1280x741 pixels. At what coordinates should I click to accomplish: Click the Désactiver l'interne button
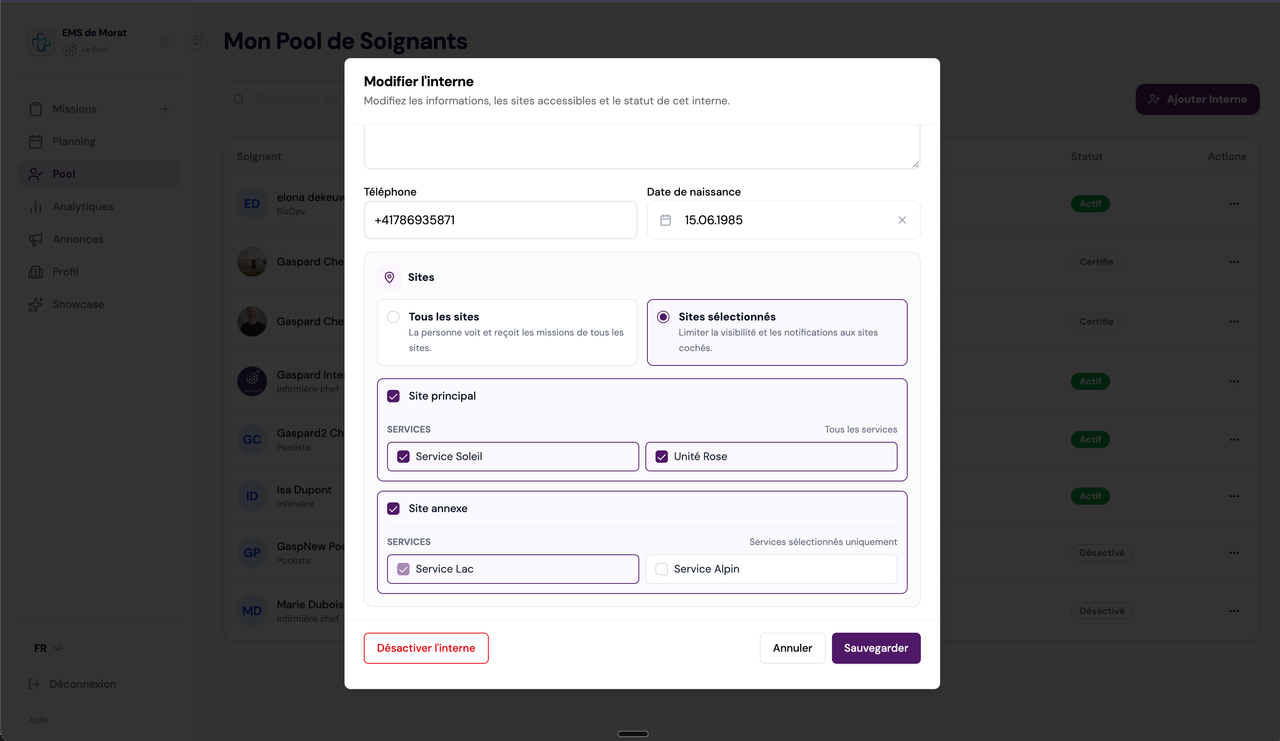(426, 648)
